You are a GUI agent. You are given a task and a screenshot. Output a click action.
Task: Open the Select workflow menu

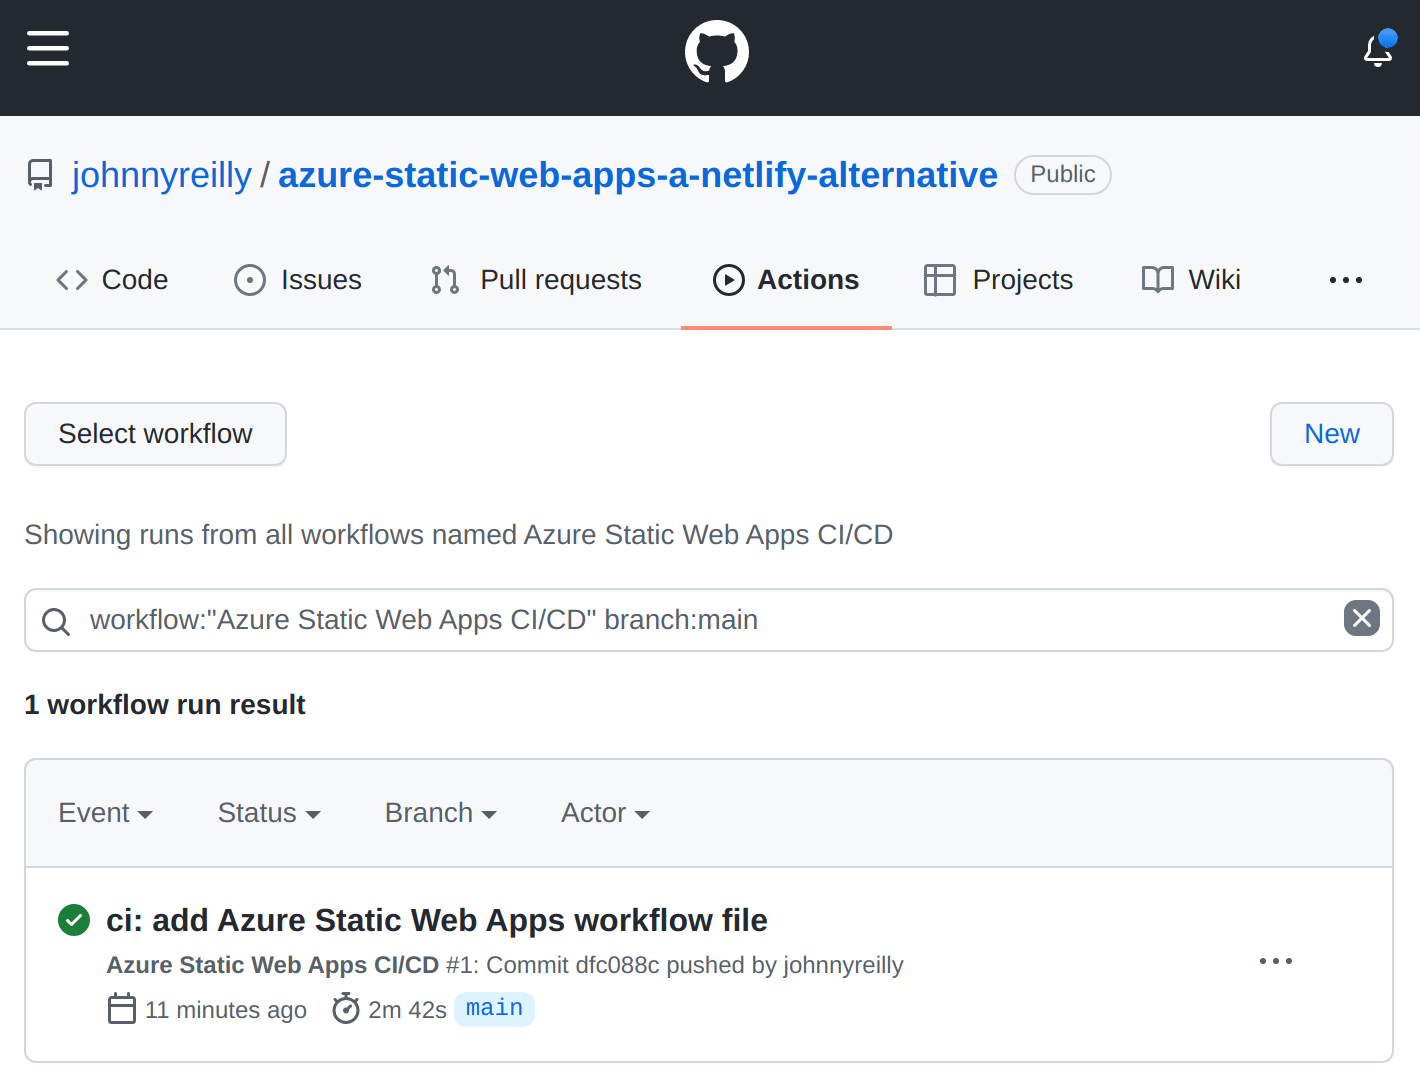pos(155,434)
